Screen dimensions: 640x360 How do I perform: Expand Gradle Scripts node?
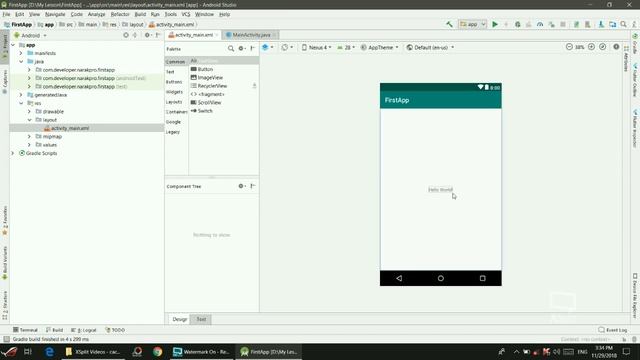(x=13, y=153)
